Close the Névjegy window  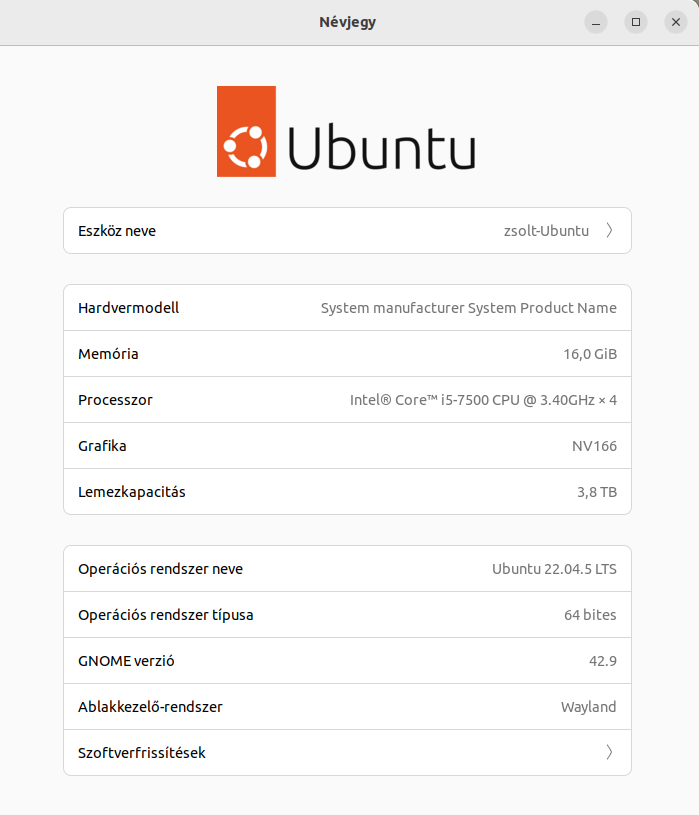676,22
